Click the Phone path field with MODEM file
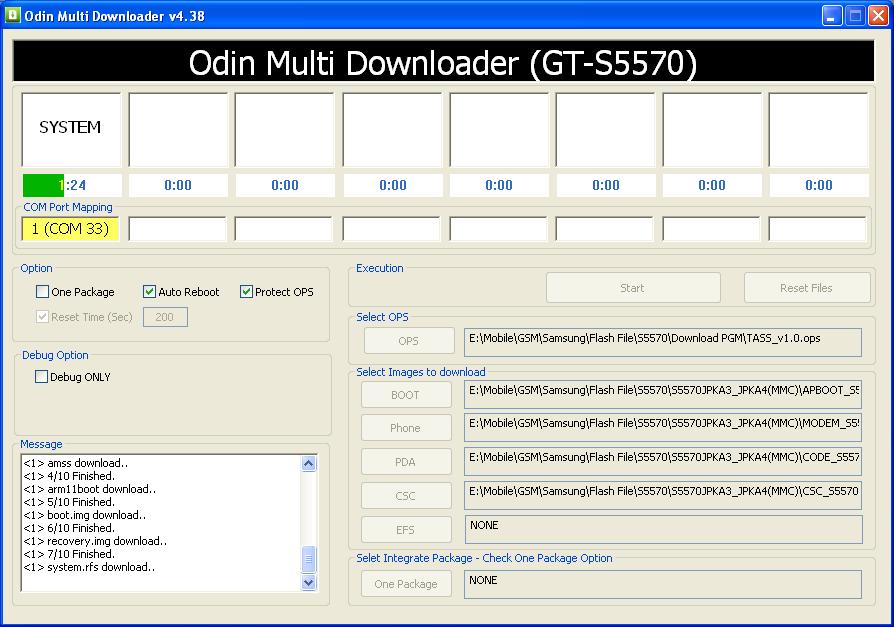 (663, 428)
